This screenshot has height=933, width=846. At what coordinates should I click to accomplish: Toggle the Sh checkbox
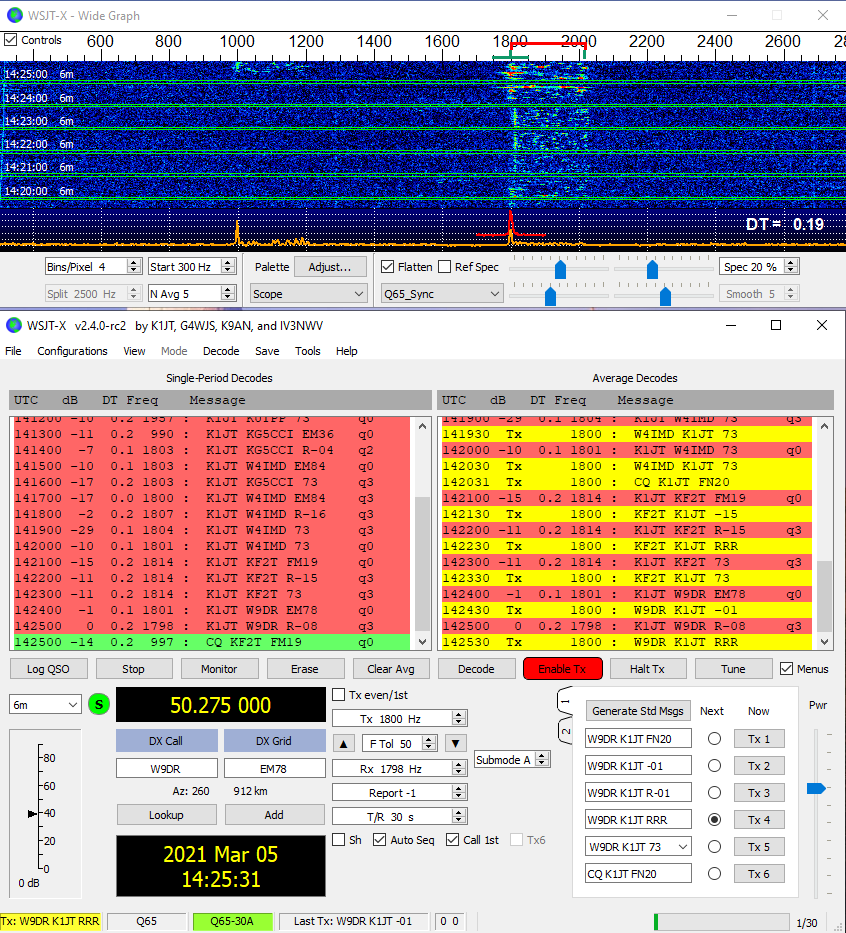click(x=339, y=840)
